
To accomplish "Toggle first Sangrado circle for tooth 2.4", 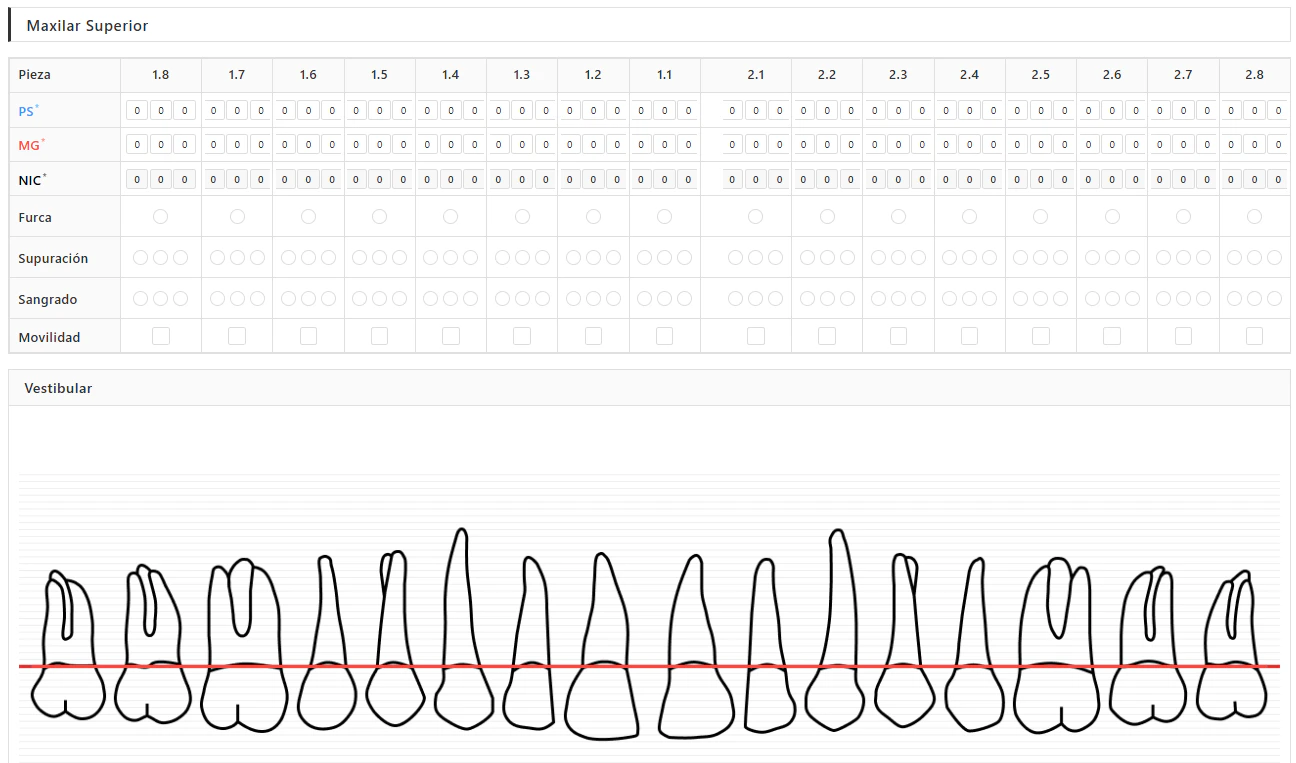I will (x=949, y=298).
